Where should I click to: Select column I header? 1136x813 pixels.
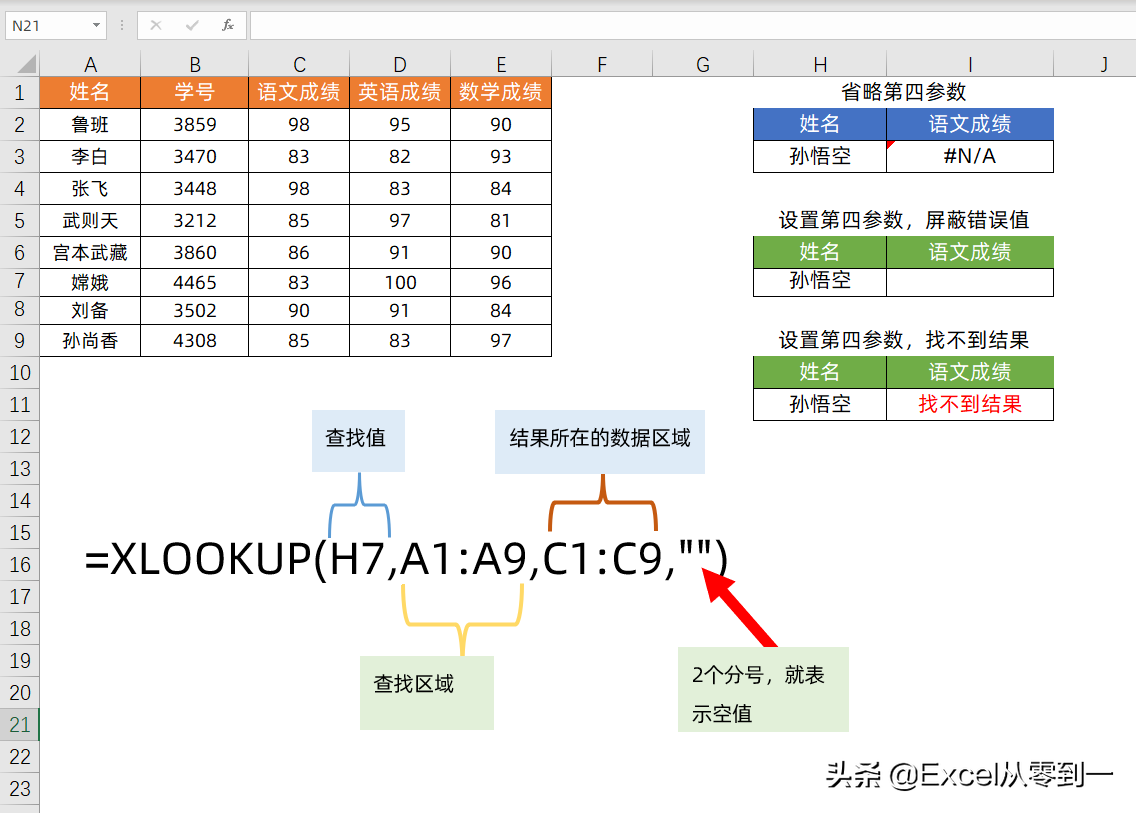(x=970, y=64)
